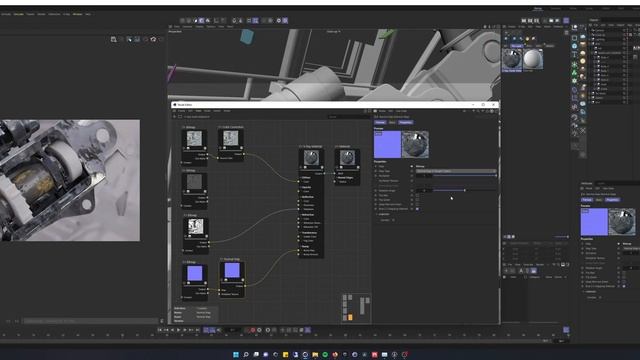
Task: Click the purple layout icon at top right
Action: (566, 20)
